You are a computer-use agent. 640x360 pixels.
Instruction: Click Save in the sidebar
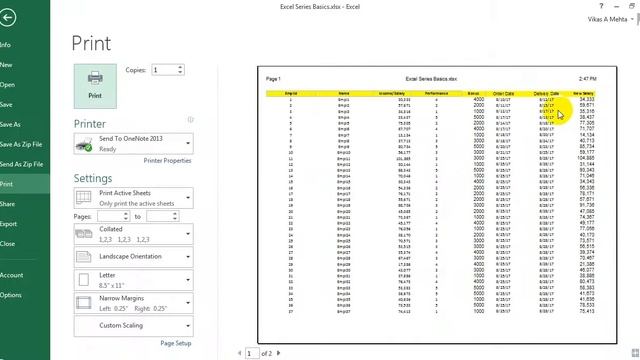click(6, 105)
